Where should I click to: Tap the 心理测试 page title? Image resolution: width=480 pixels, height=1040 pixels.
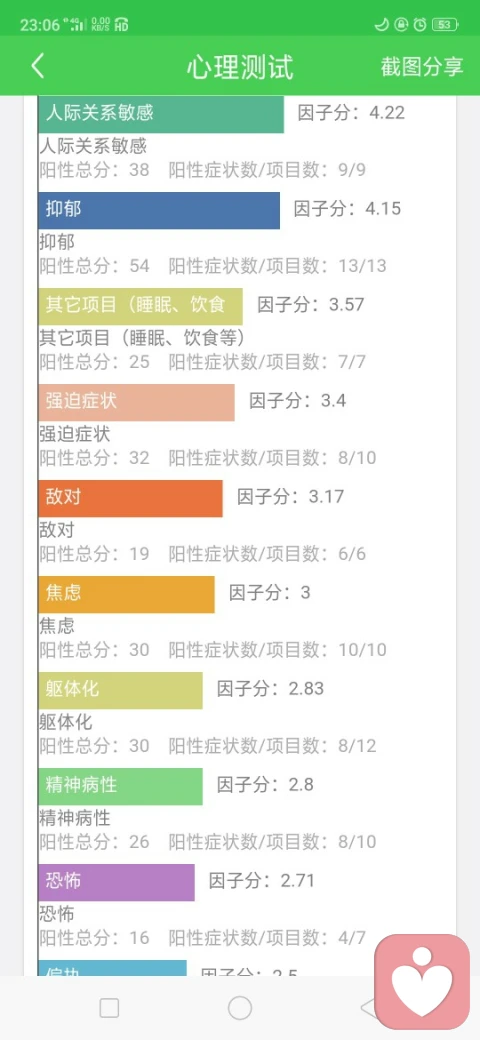click(x=239, y=67)
